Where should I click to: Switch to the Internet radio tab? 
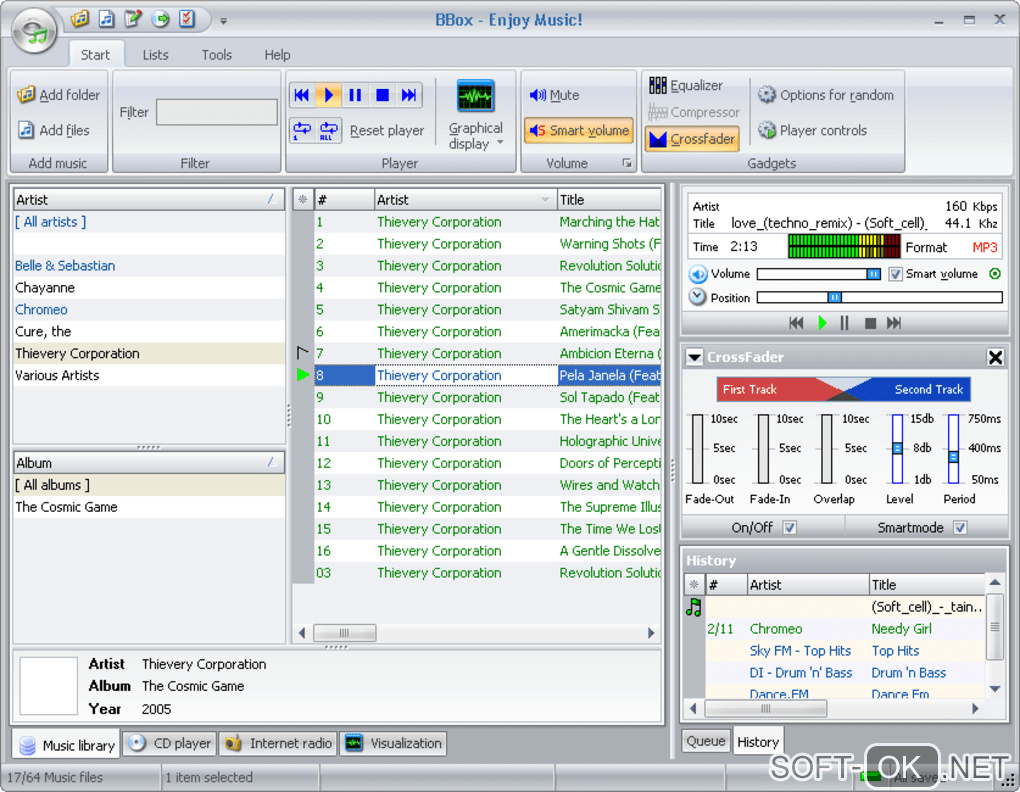pos(278,743)
